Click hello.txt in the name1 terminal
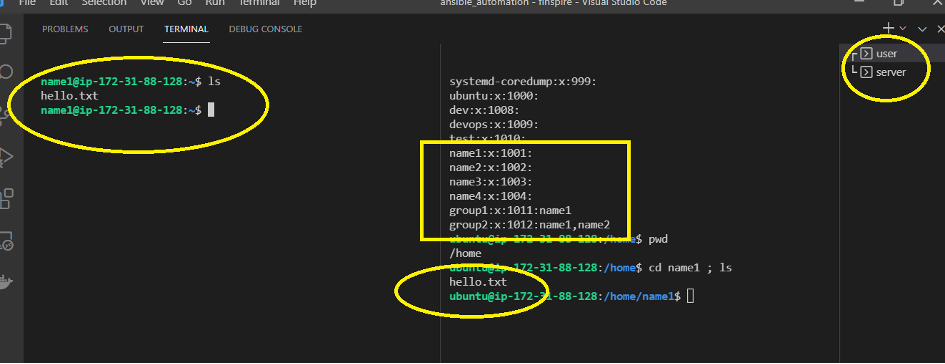This screenshot has height=364, width=945. [69, 96]
